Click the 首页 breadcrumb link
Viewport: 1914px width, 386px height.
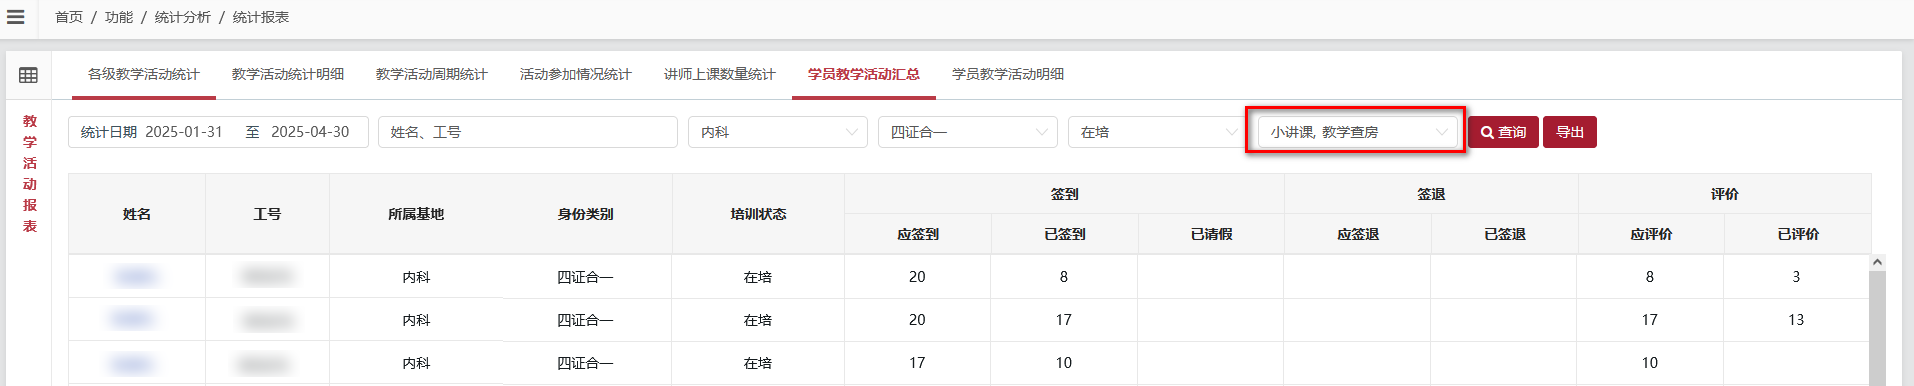click(x=69, y=17)
